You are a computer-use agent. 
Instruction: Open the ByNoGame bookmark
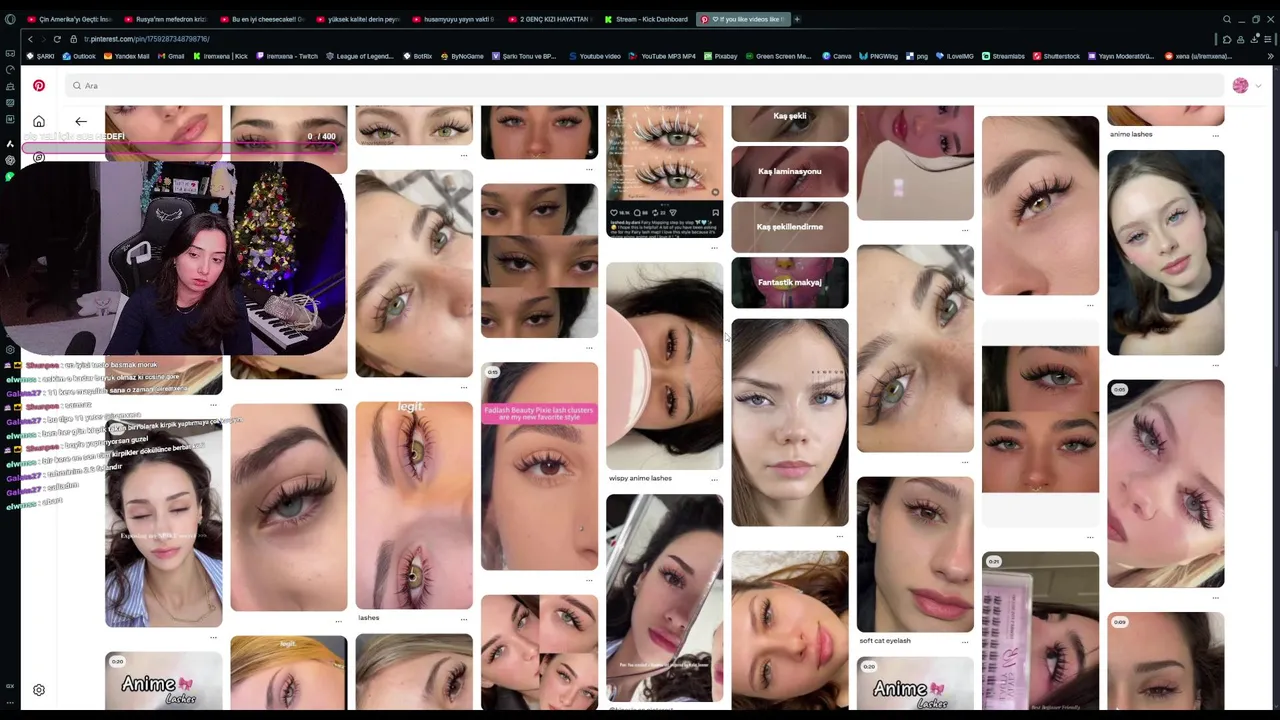coord(462,56)
